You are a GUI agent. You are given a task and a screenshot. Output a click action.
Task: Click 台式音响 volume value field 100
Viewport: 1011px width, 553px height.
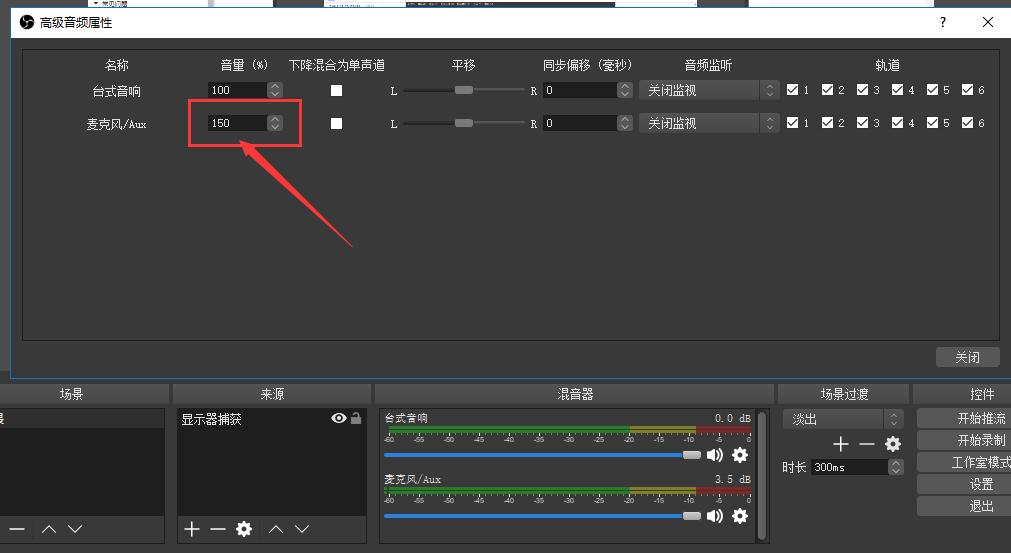[x=237, y=90]
